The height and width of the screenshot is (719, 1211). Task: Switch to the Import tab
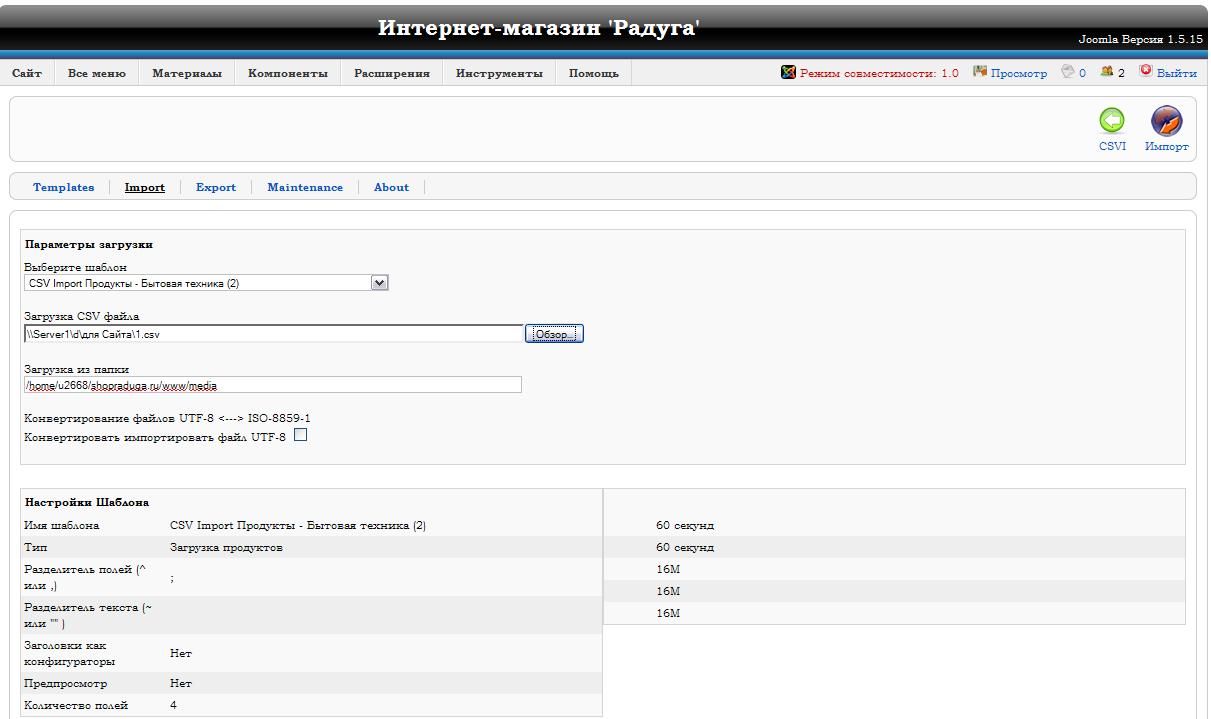click(x=145, y=187)
